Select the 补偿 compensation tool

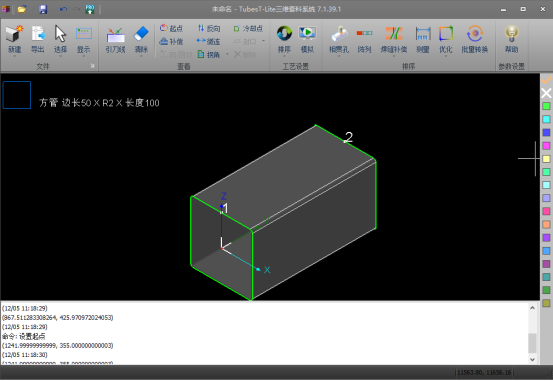tap(171, 41)
